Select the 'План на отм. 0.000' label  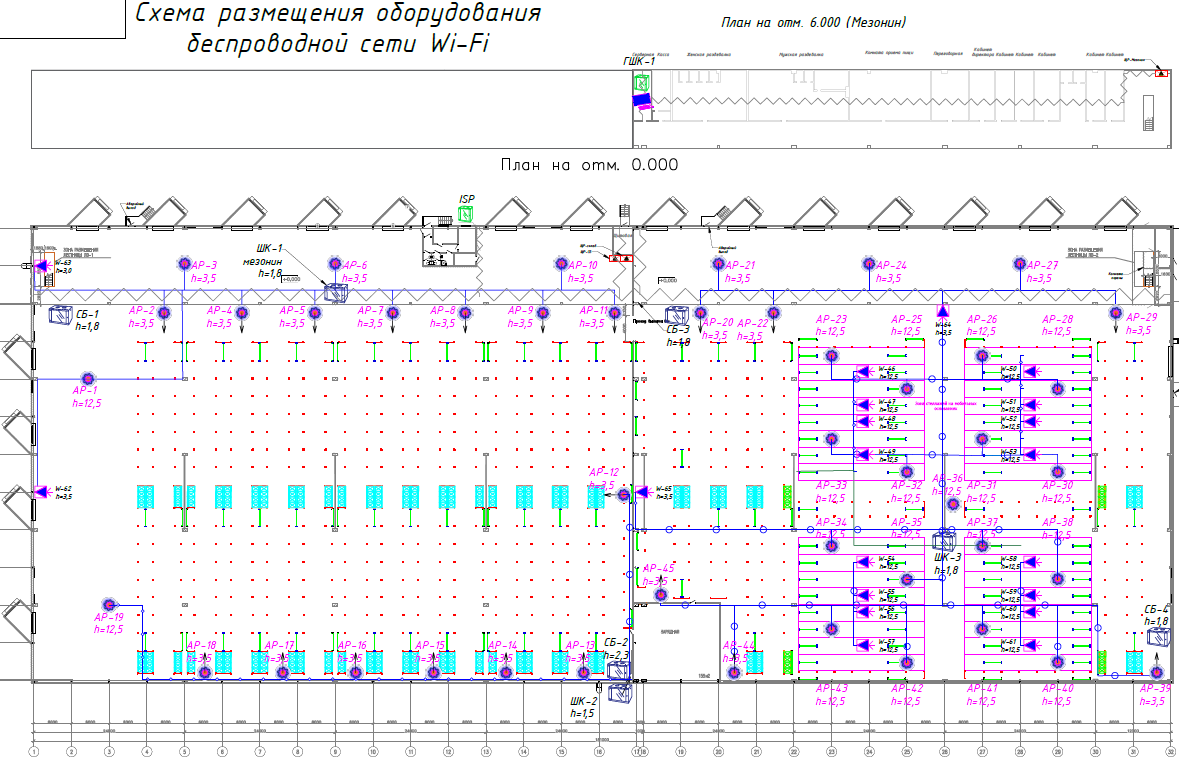tap(589, 165)
